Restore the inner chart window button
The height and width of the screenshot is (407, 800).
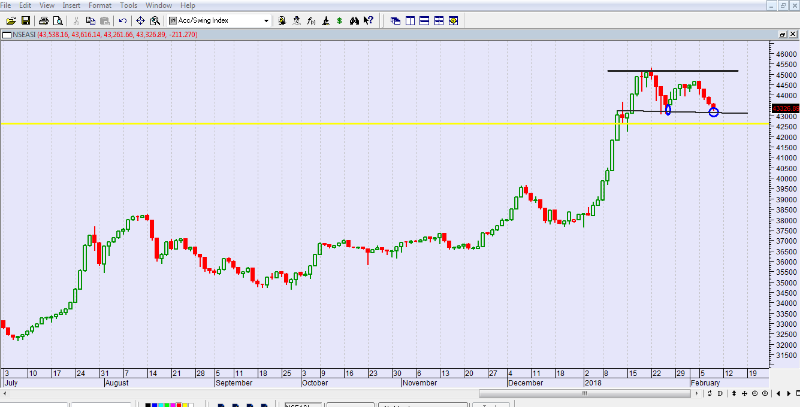782,34
